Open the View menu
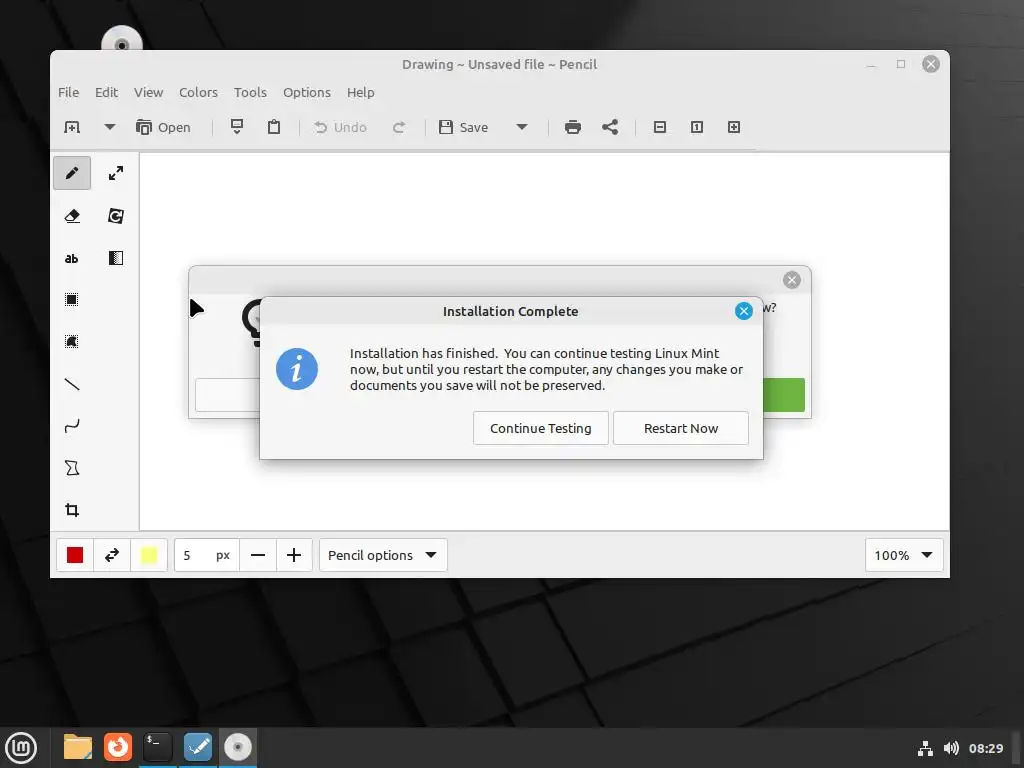1024x768 pixels. pyautogui.click(x=148, y=92)
